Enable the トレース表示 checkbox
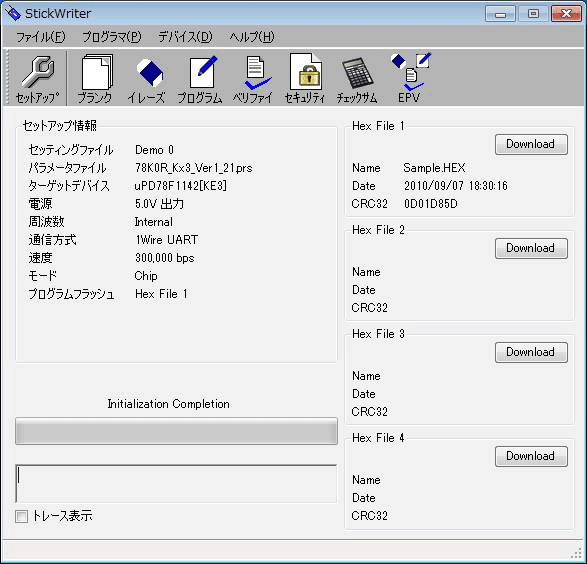587x564 pixels. click(x=21, y=516)
